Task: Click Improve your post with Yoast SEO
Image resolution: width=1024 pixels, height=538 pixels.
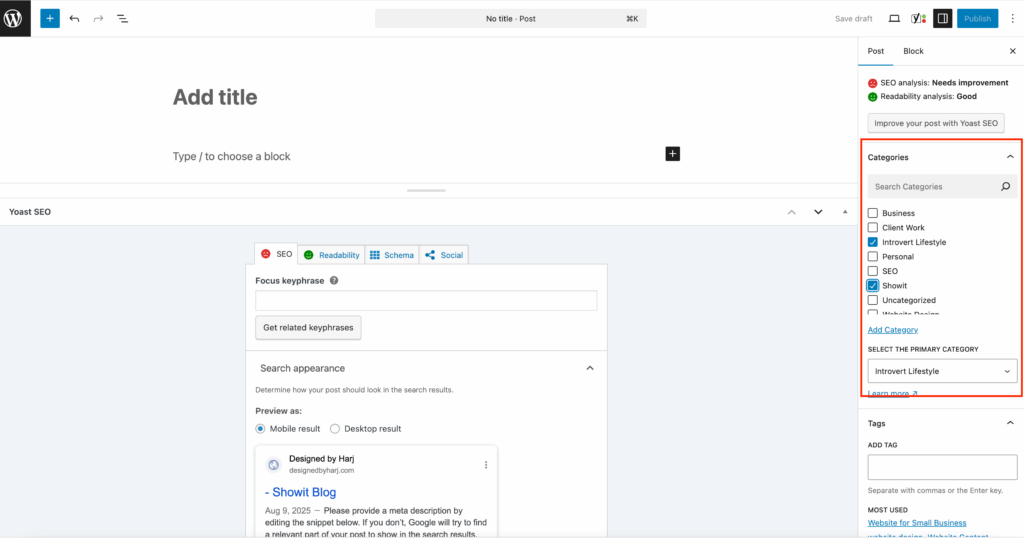Action: pyautogui.click(x=936, y=123)
